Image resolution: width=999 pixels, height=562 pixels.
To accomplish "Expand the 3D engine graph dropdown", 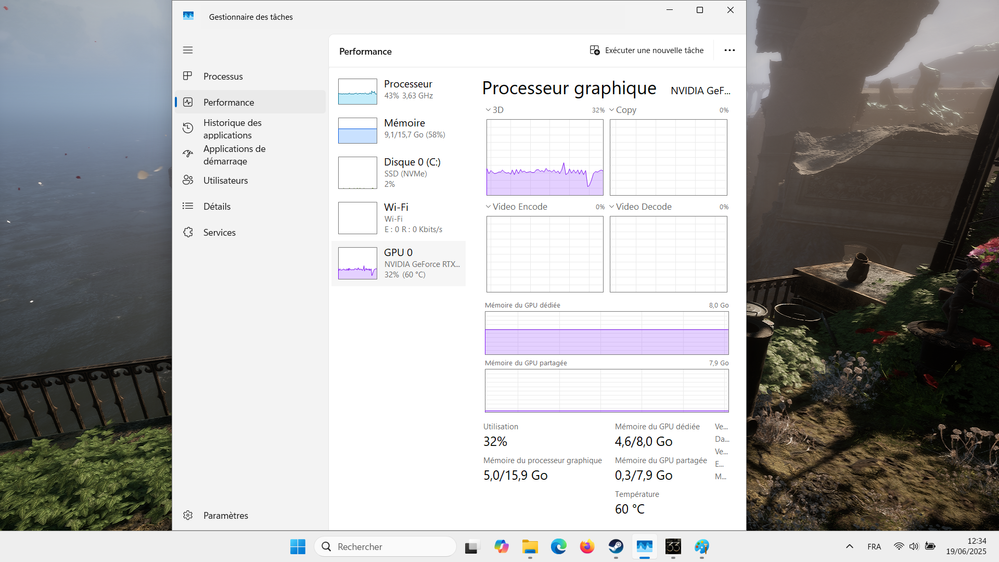I will 489,110.
